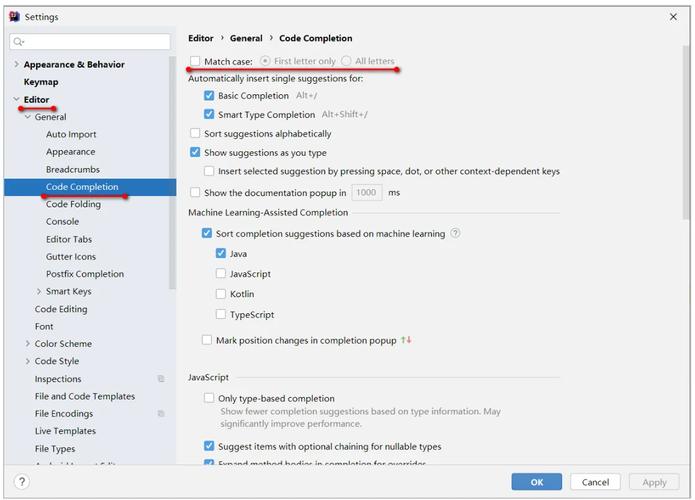This screenshot has height=500, width=695.
Task: Expand the Smart Keys tree node
Action: 39,291
